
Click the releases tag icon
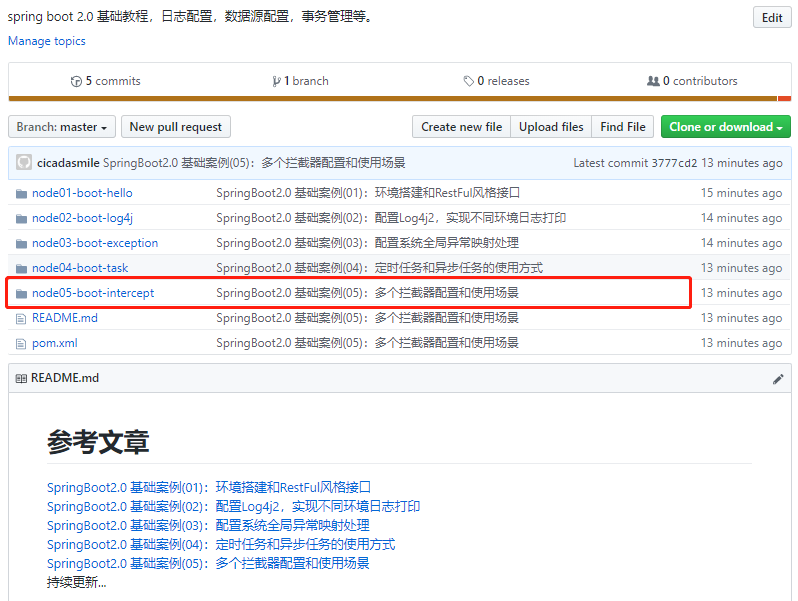(468, 81)
